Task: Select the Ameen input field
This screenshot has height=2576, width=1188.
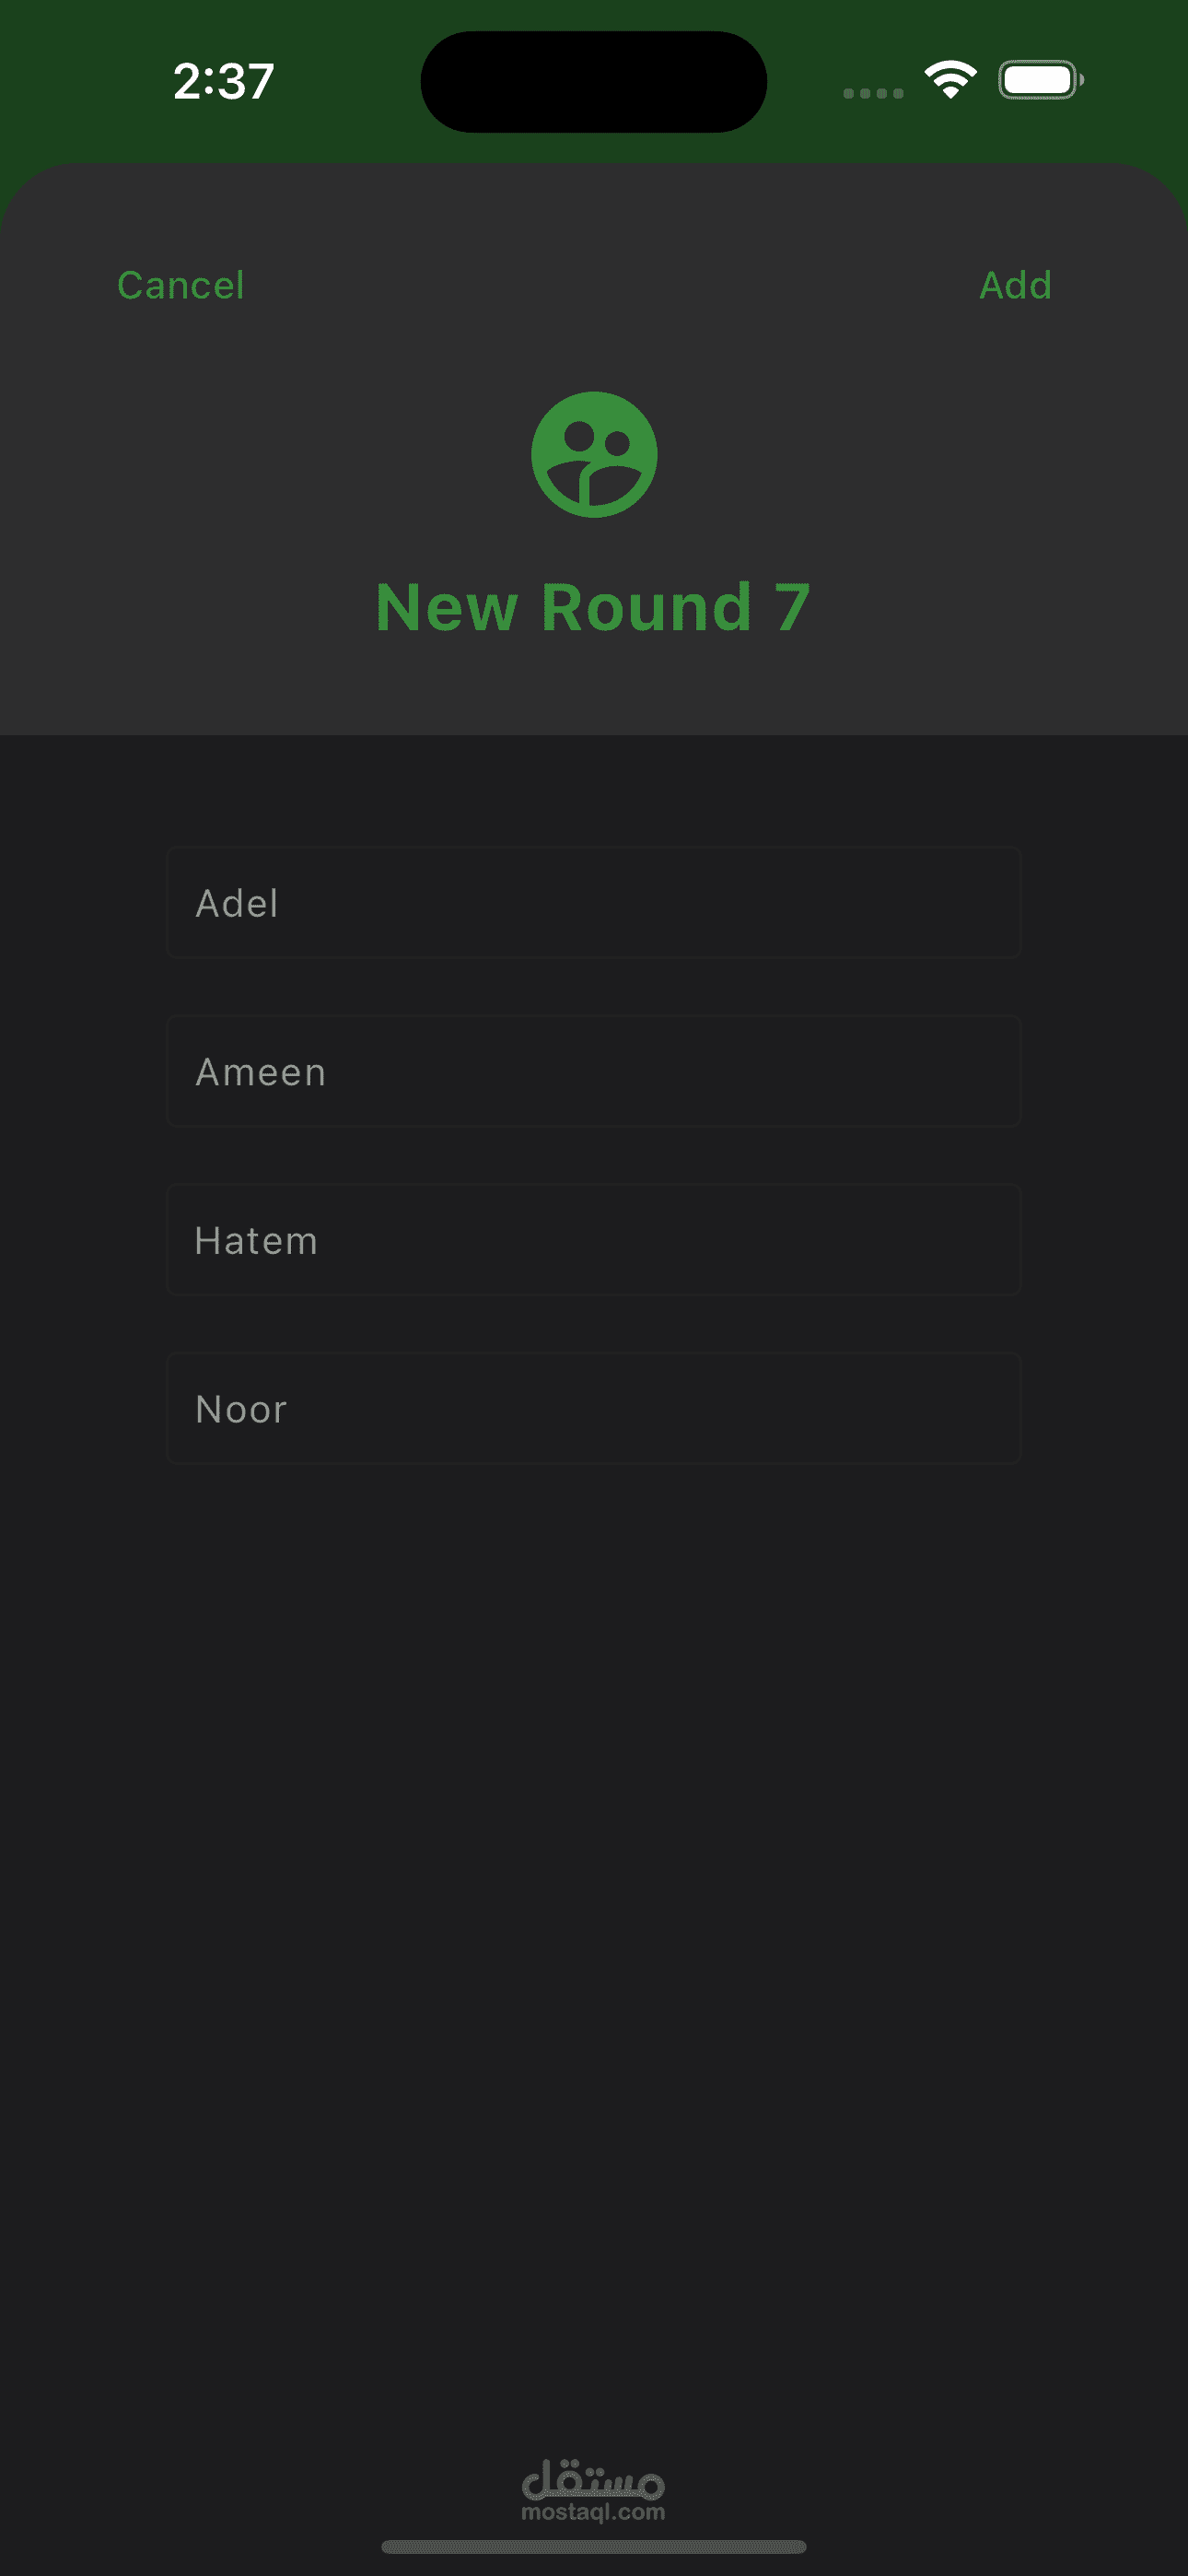Action: click(x=593, y=1071)
